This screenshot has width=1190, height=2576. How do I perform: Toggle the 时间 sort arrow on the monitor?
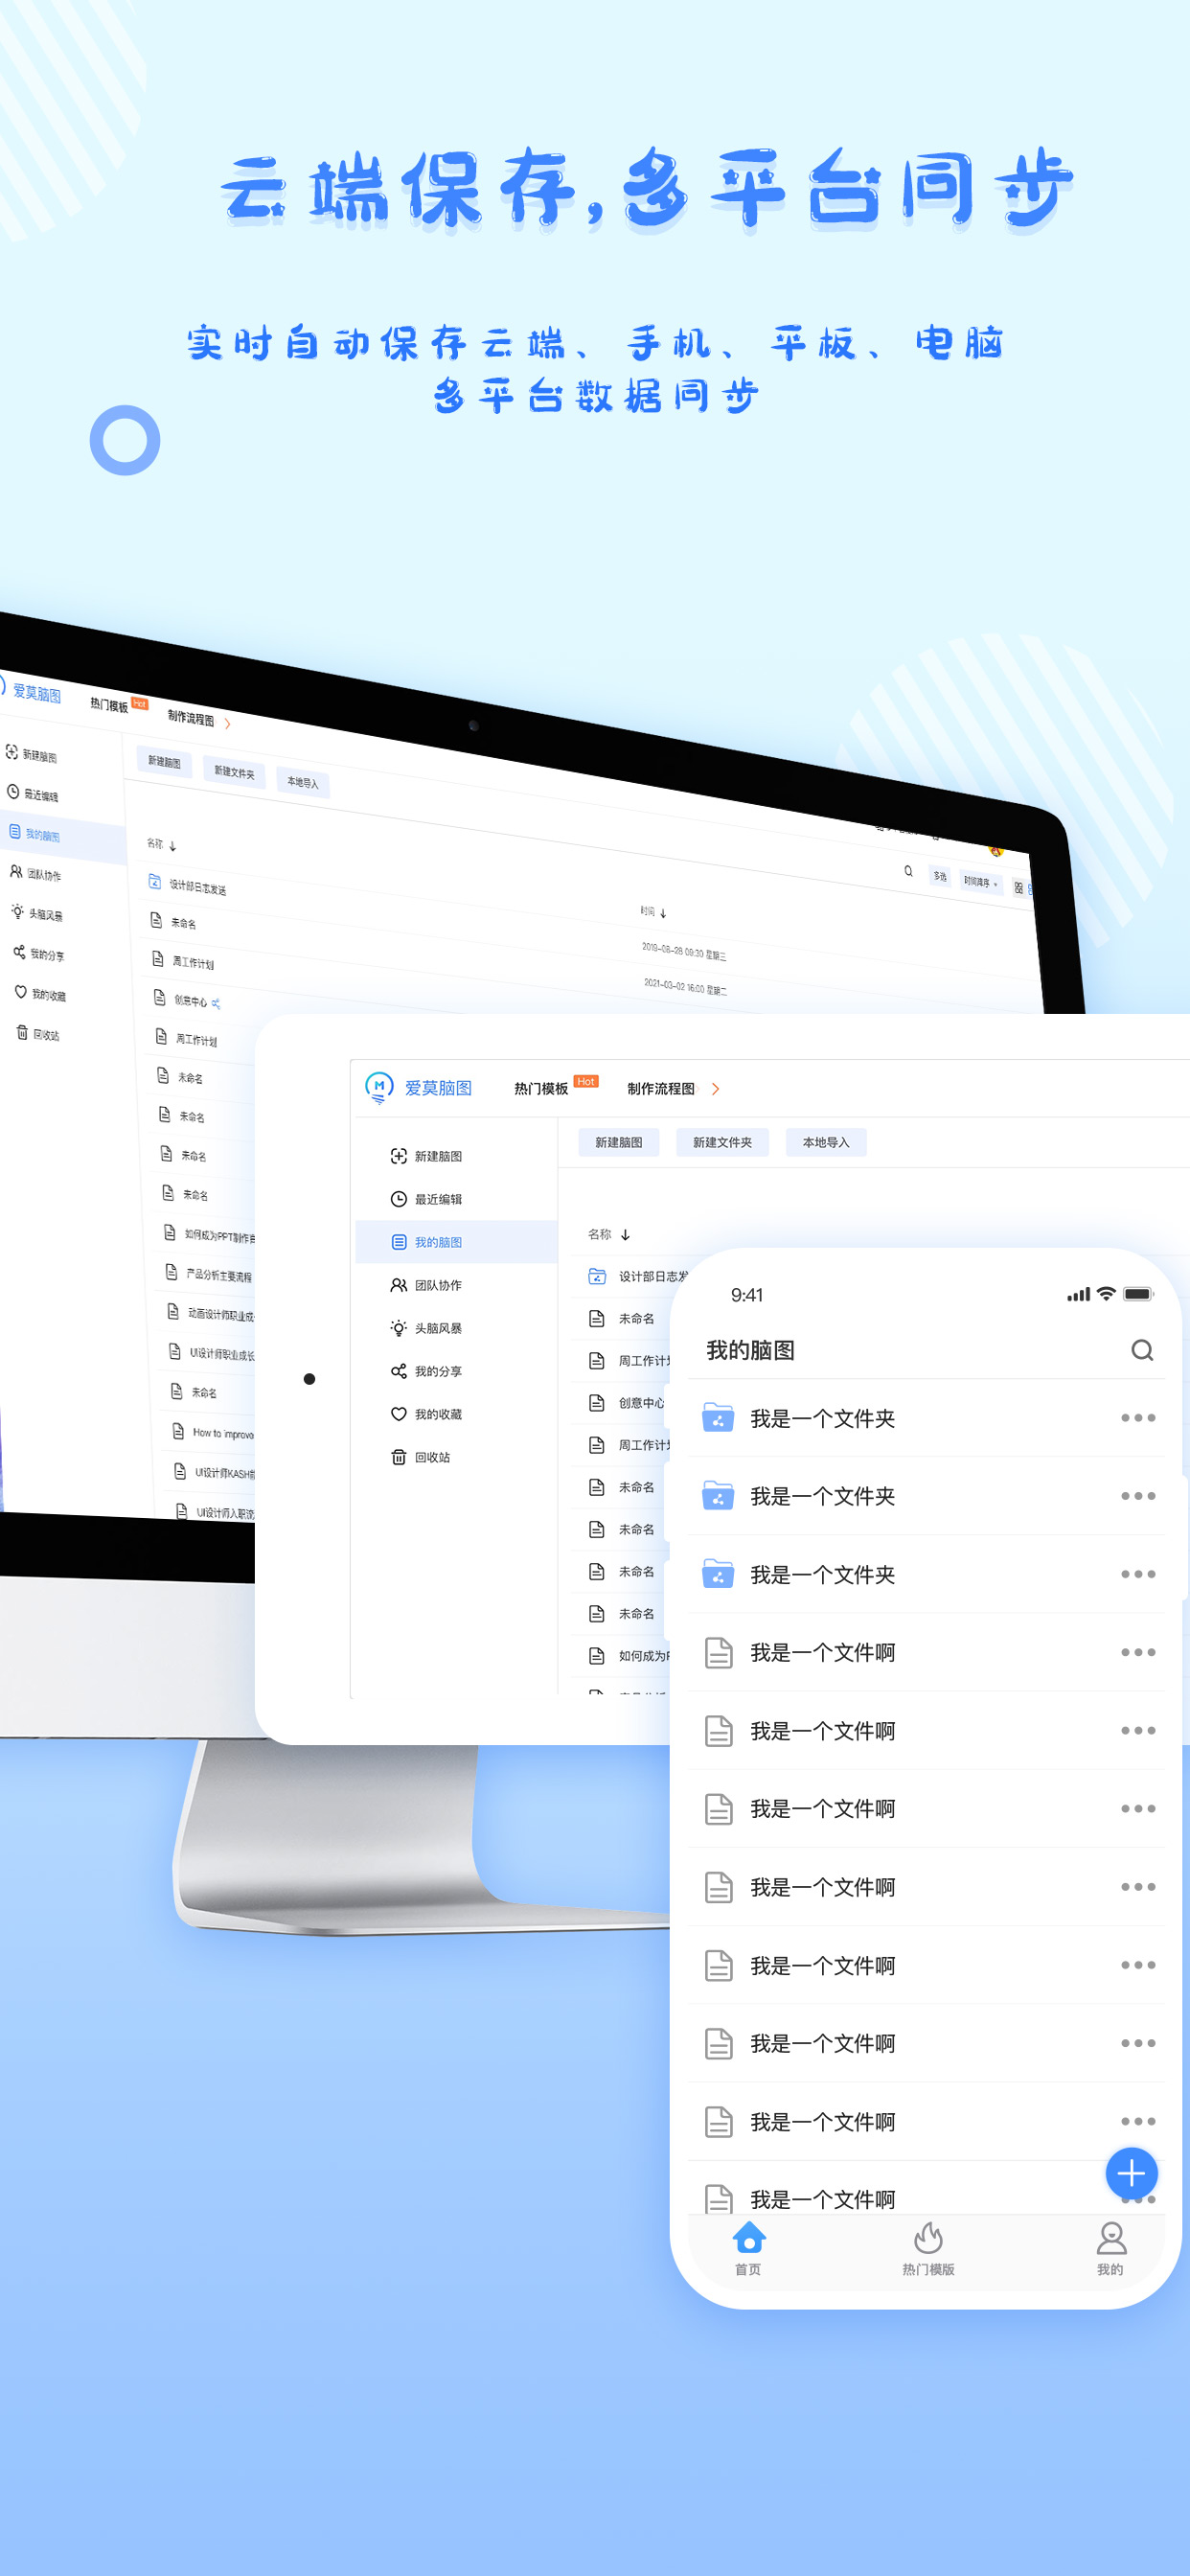pos(663,913)
